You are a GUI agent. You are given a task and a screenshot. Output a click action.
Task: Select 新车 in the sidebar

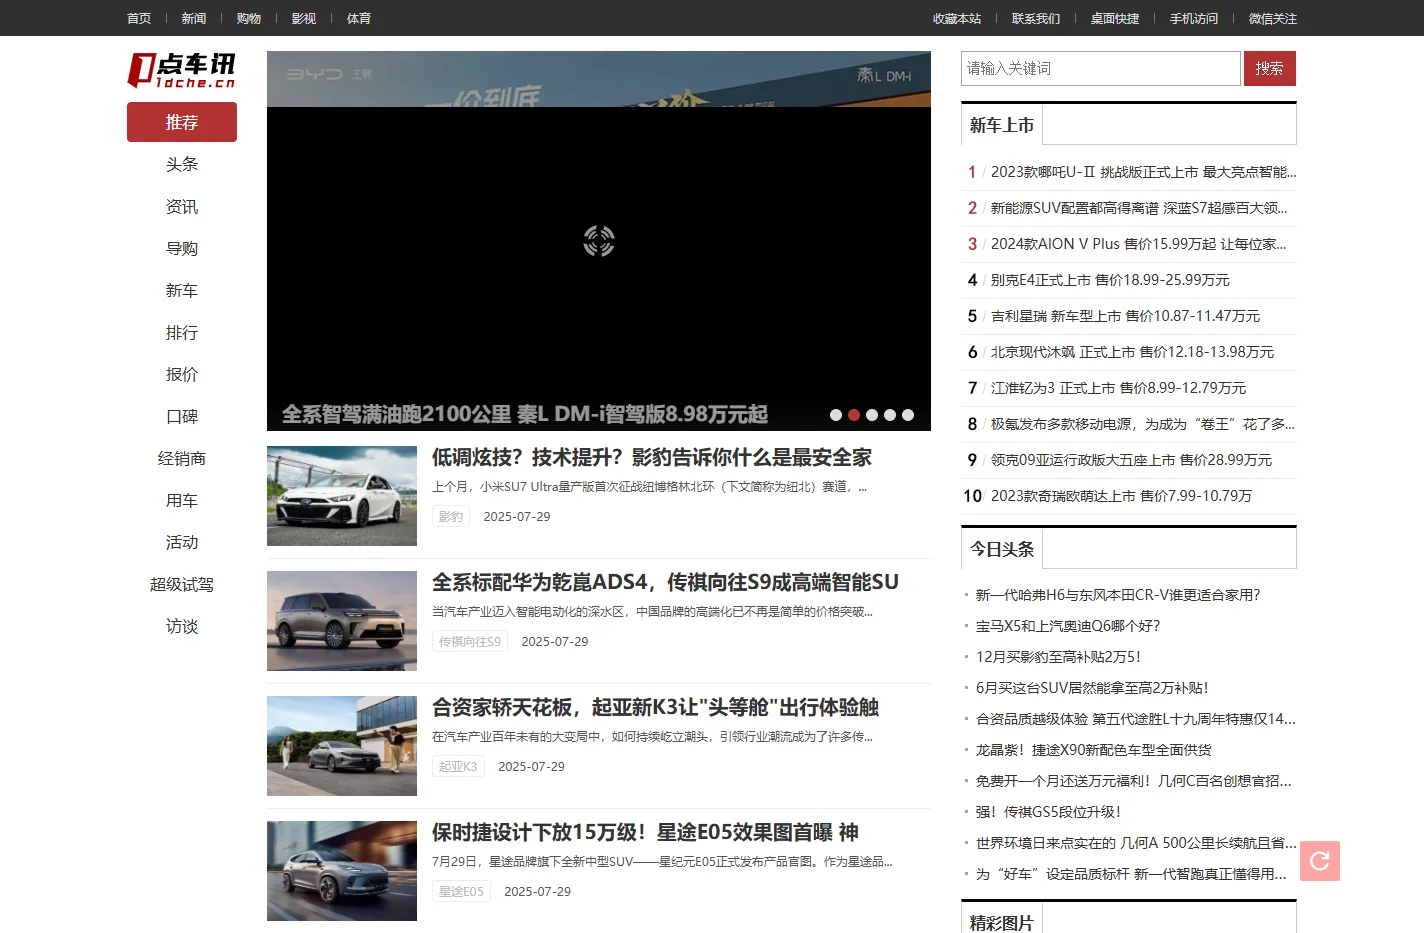pos(182,290)
